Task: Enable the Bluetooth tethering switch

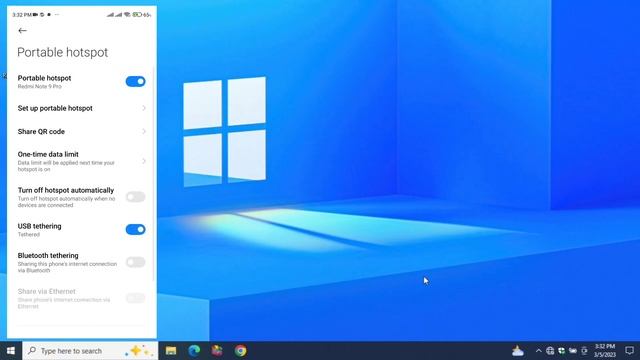Action: point(136,262)
